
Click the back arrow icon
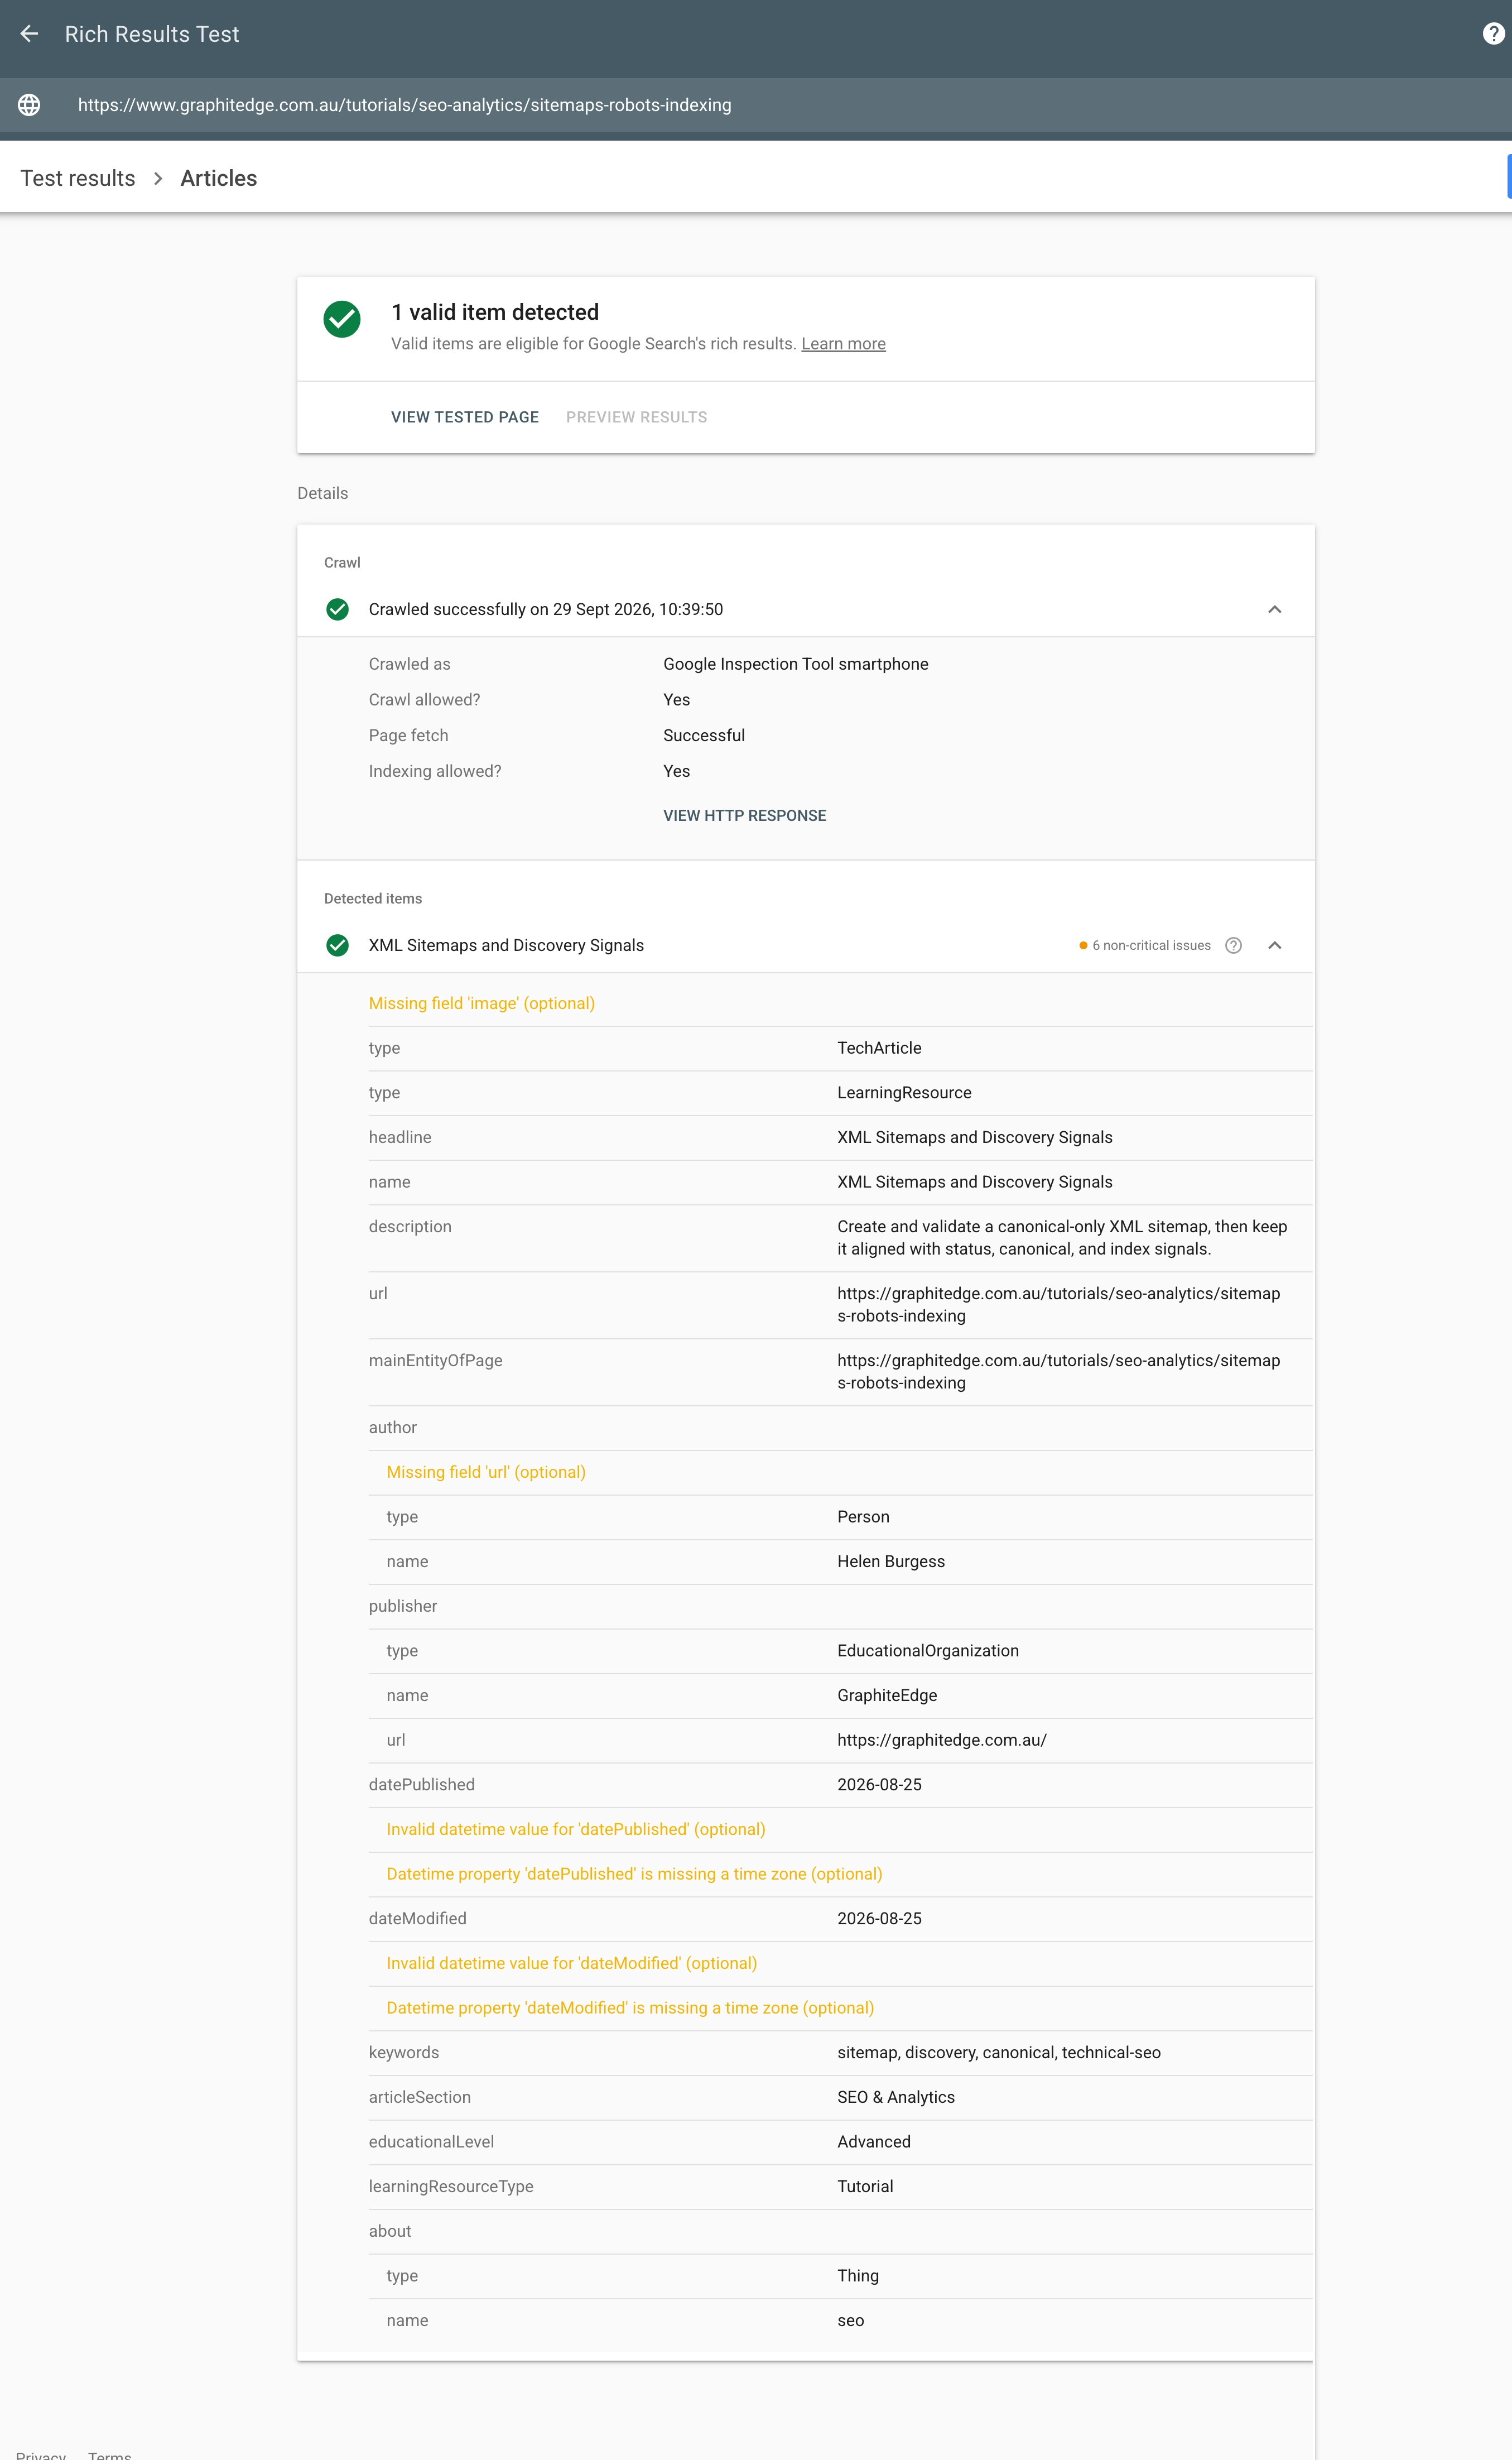point(29,34)
